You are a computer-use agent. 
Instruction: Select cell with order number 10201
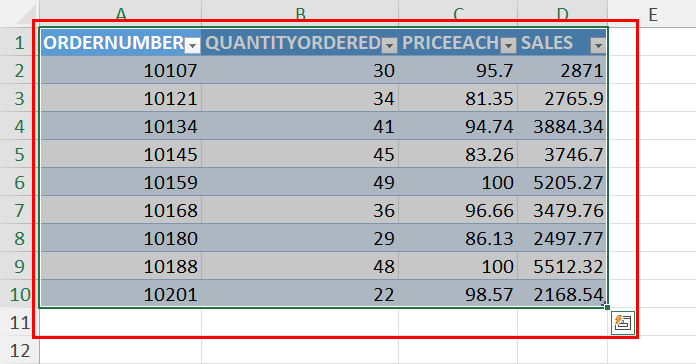pos(120,293)
